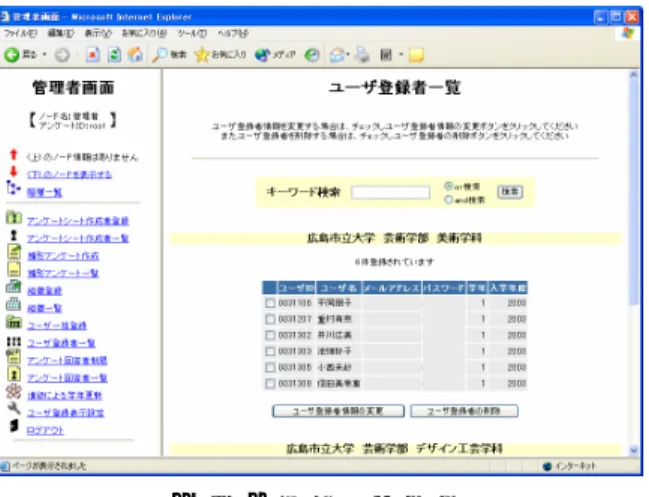Click the Home house icon
Image resolution: width=649 pixels, height=497 pixels.
[135, 55]
